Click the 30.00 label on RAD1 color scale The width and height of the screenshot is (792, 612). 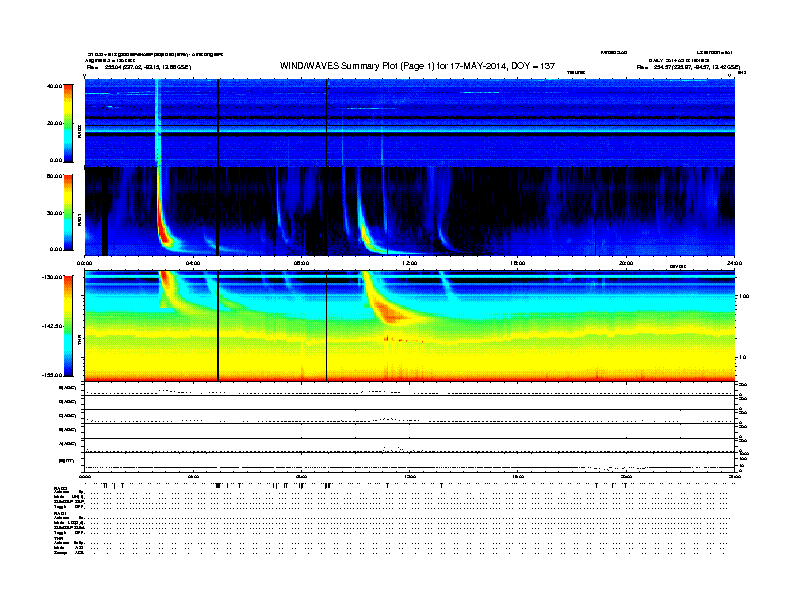tap(54, 213)
